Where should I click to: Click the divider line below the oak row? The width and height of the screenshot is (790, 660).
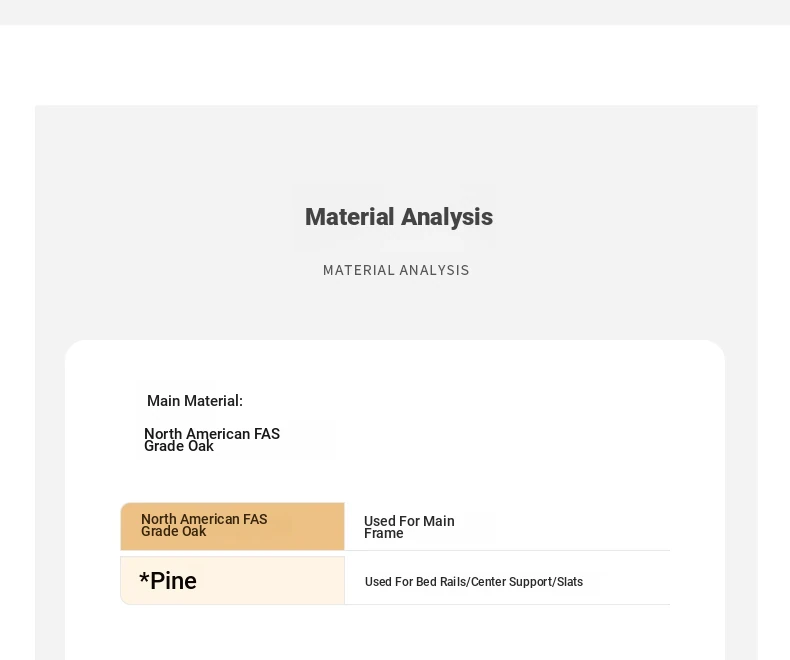pos(507,551)
